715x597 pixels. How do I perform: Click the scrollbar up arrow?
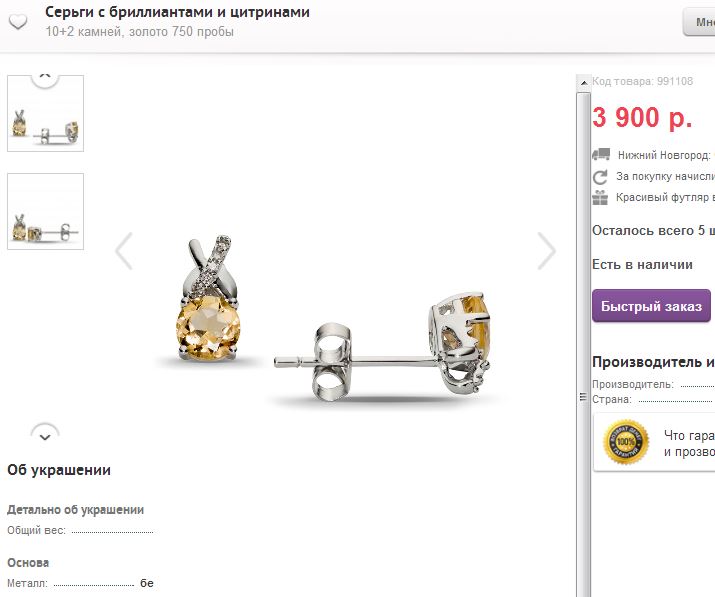tap(583, 83)
